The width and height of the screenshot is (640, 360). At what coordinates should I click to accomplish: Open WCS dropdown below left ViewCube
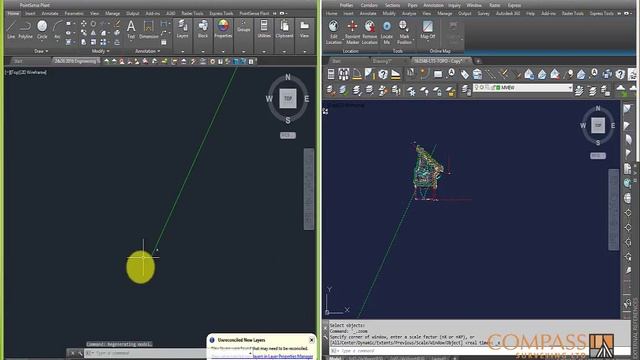[x=288, y=135]
